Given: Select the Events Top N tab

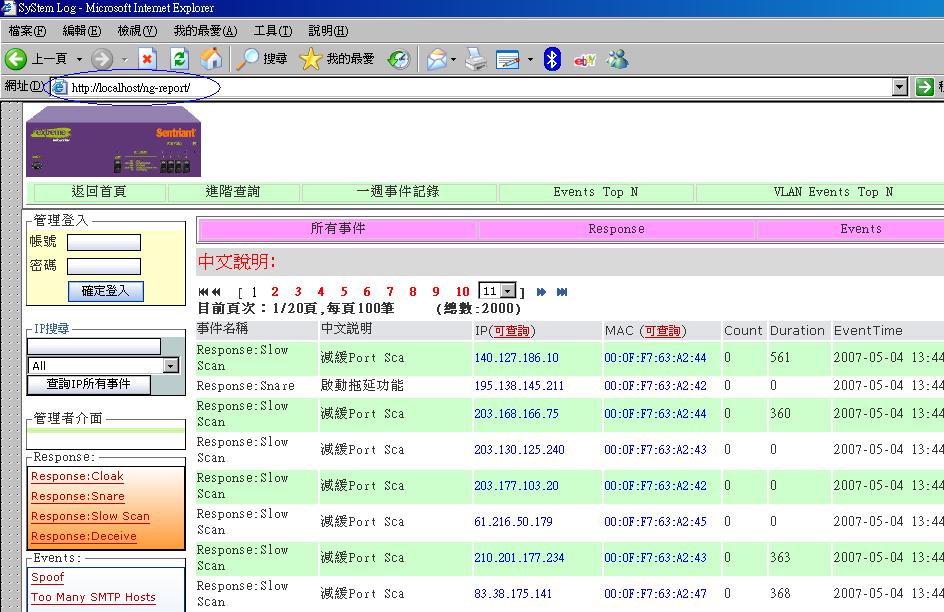Looking at the screenshot, I should pos(596,192).
